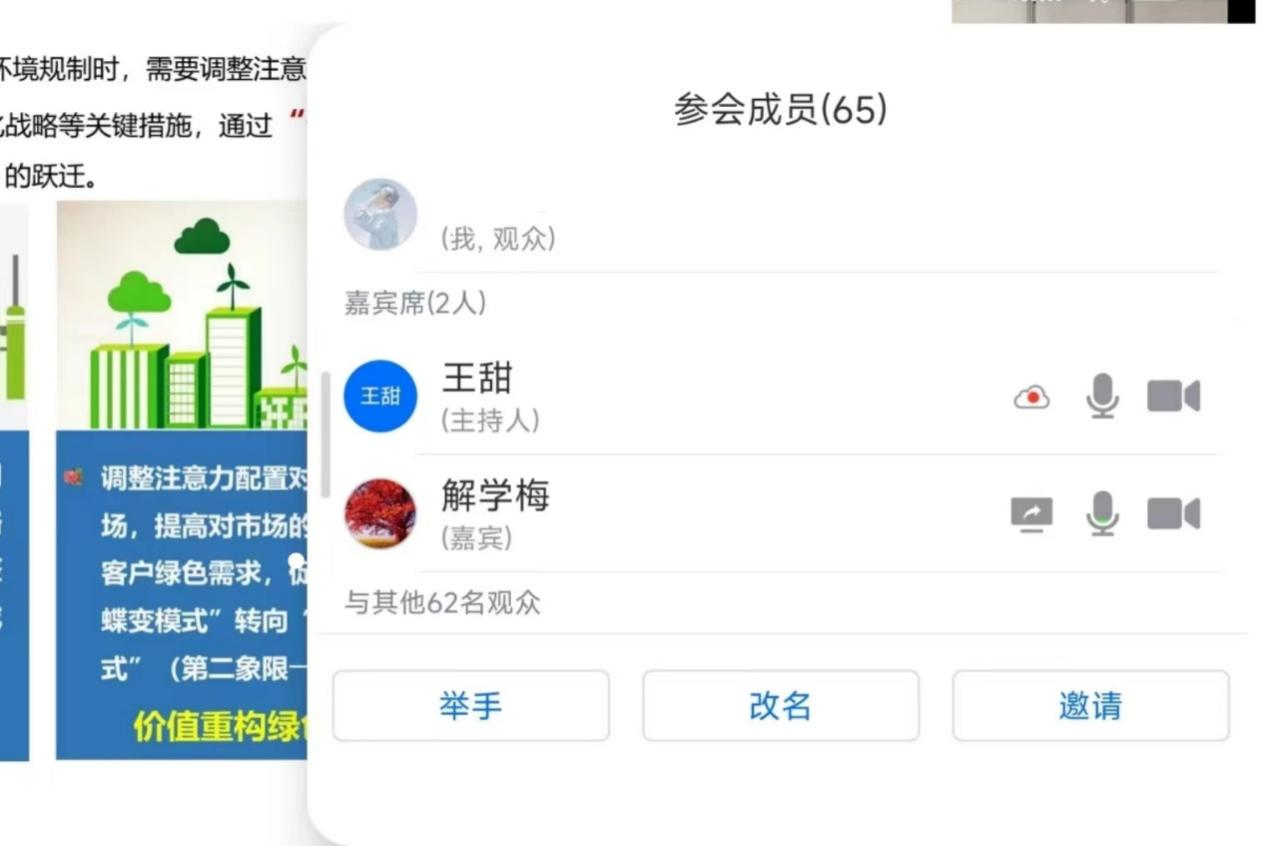1269x846 pixels.
Task: Toggle 王甜's camera icon
Action: coord(1173,397)
